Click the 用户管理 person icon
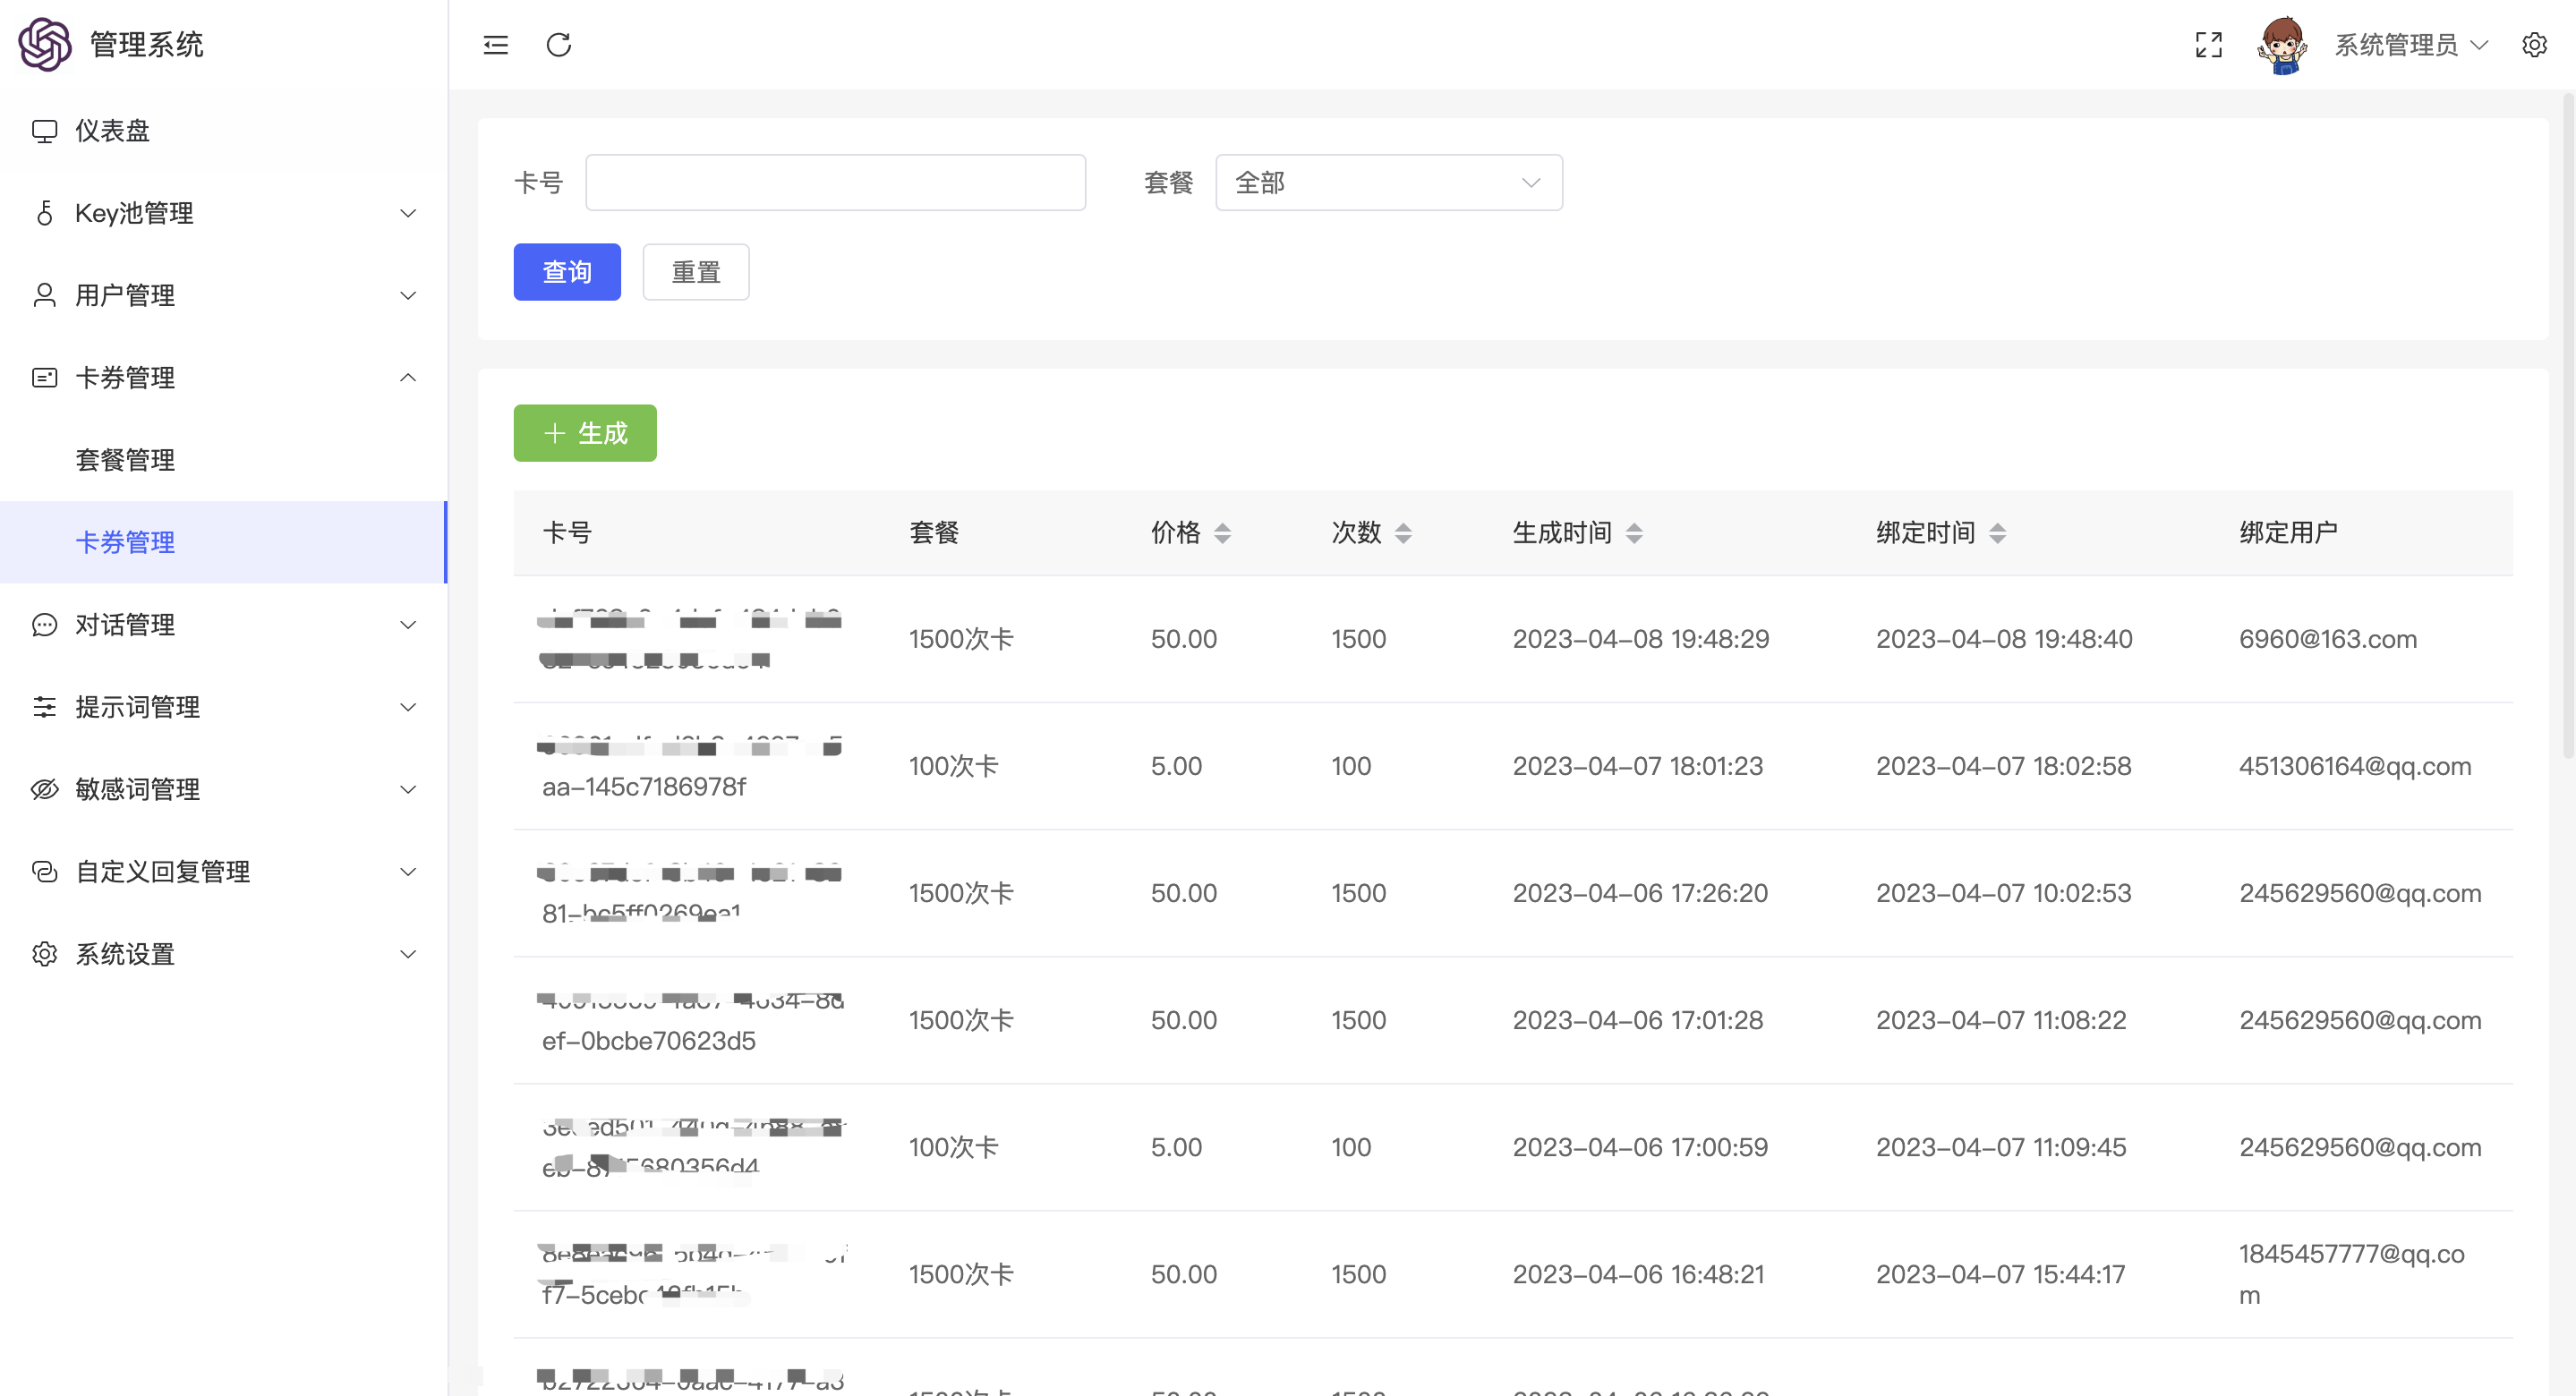Image resolution: width=2576 pixels, height=1396 pixels. [44, 295]
